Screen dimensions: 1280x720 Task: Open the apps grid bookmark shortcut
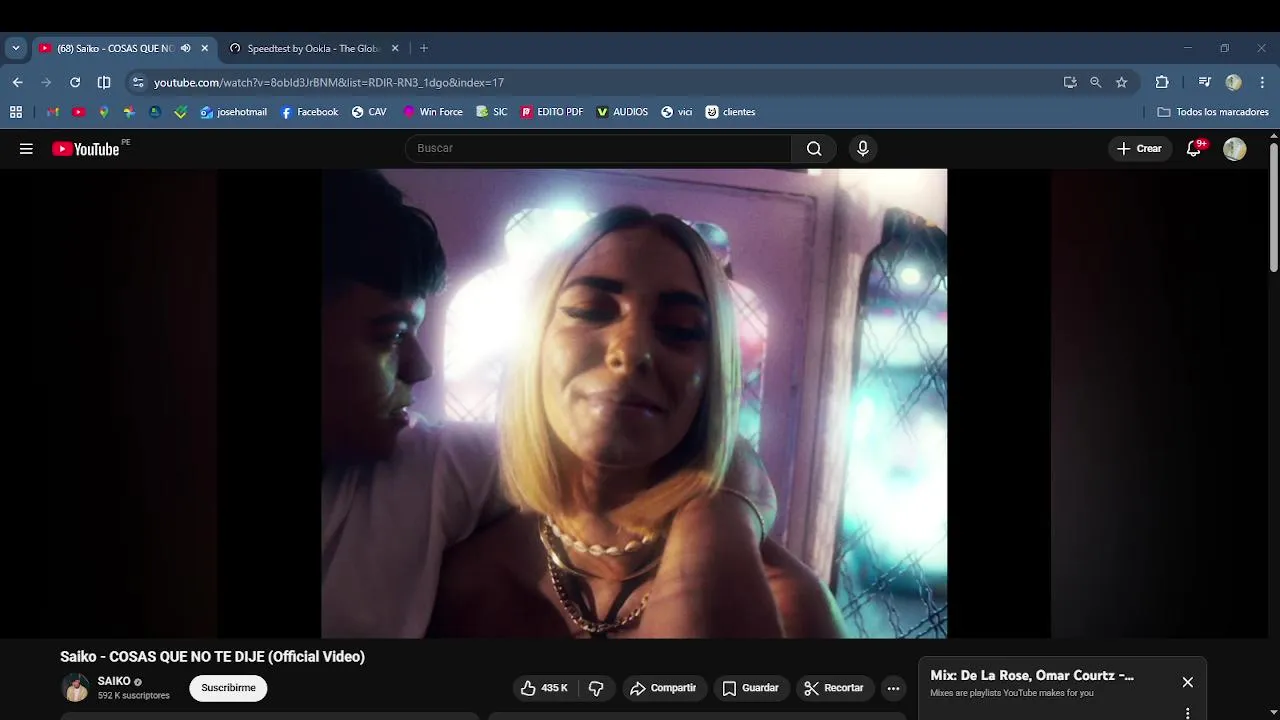(x=16, y=112)
